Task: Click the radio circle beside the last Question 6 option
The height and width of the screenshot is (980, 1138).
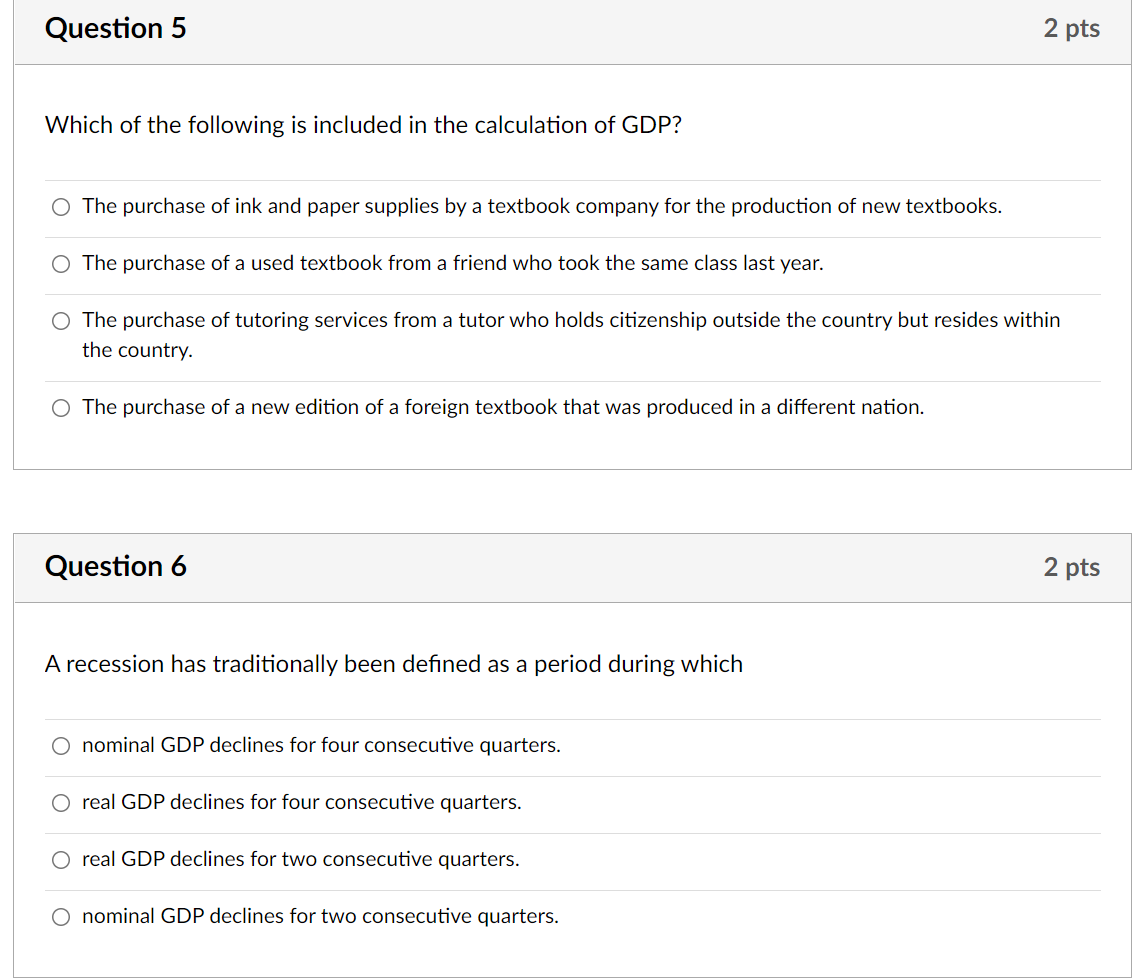Action: click(x=60, y=916)
